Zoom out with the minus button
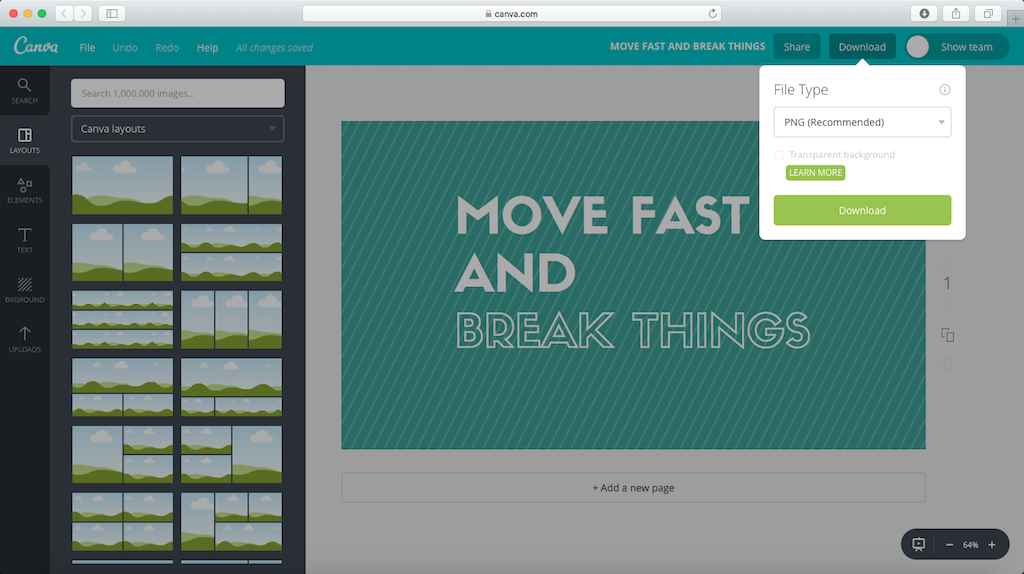This screenshot has width=1024, height=574. tap(950, 545)
